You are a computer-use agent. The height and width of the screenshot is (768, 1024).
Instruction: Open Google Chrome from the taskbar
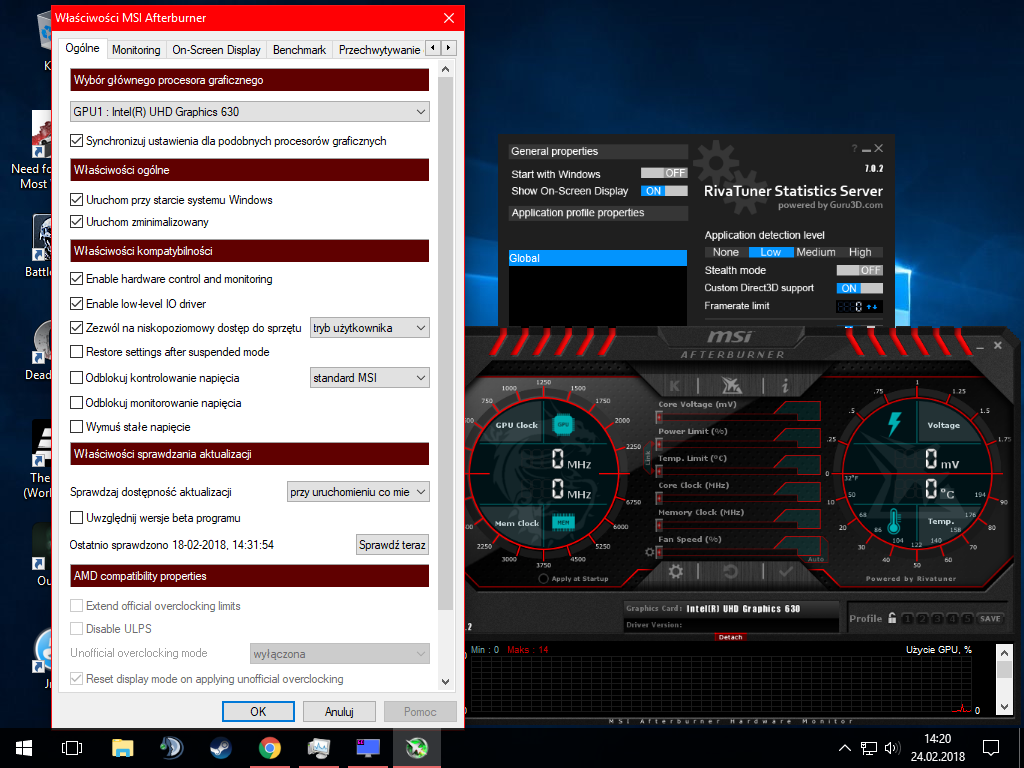point(270,748)
